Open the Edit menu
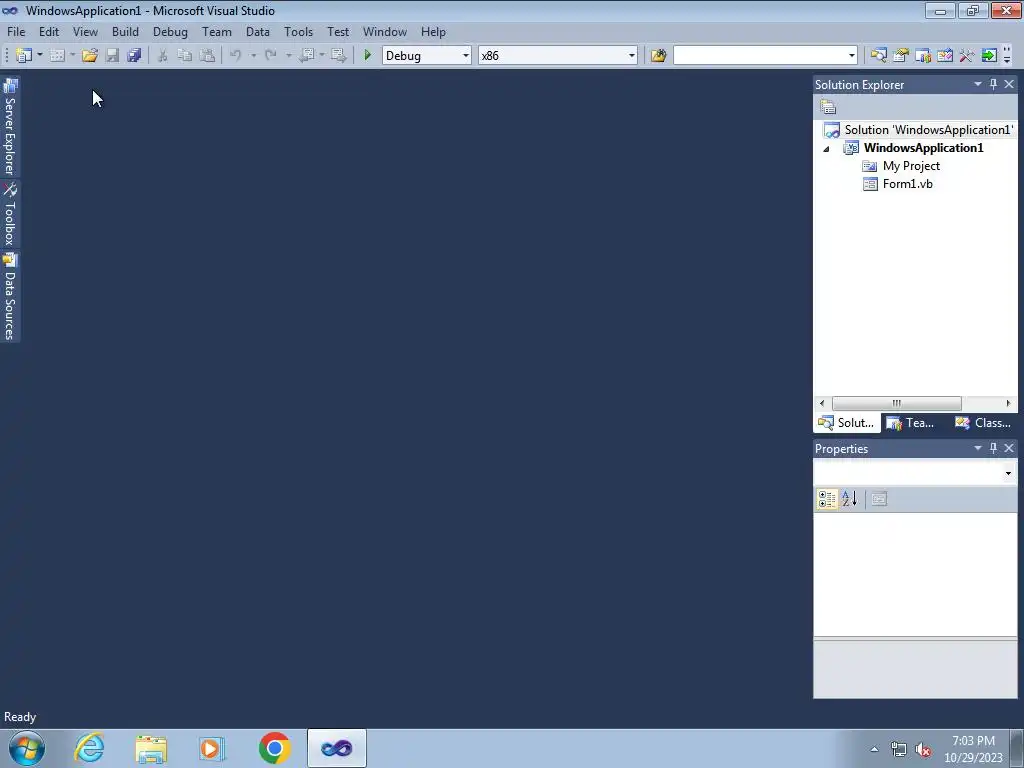The height and width of the screenshot is (768, 1024). coord(49,32)
